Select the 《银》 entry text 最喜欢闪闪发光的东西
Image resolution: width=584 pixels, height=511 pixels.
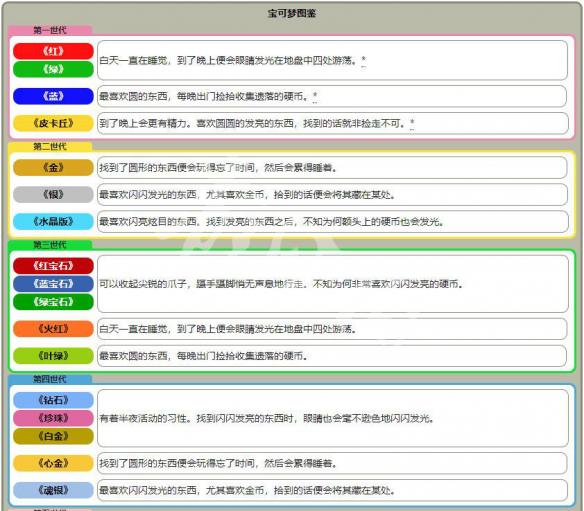[247, 194]
